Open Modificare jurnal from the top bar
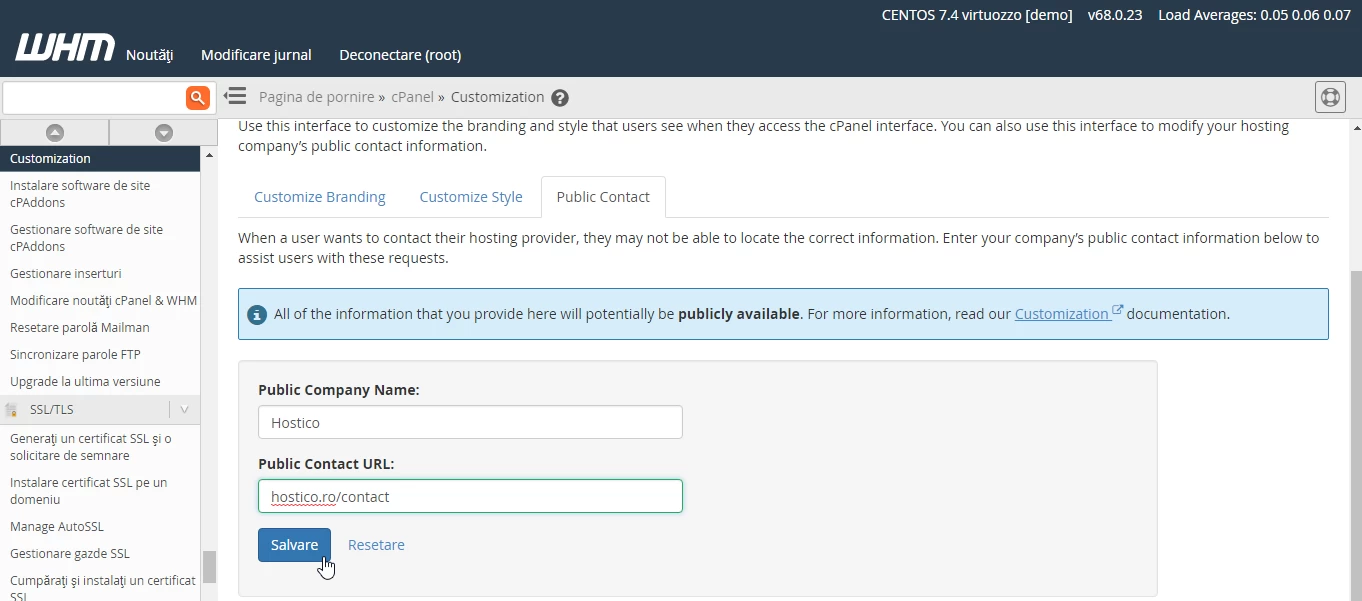 (x=256, y=55)
